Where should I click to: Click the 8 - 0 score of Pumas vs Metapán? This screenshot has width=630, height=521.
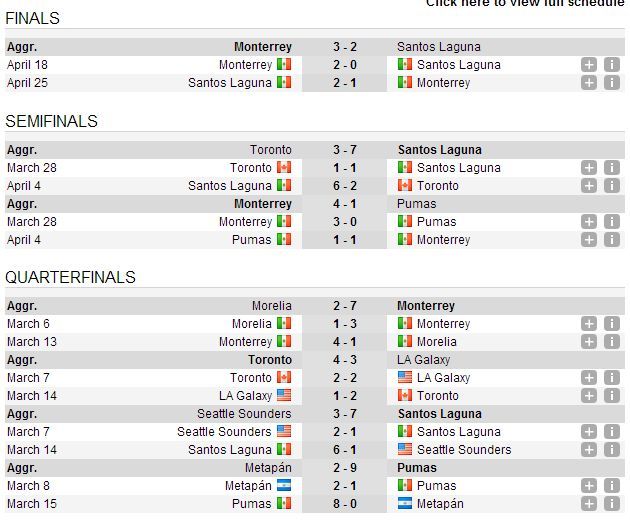(345, 504)
